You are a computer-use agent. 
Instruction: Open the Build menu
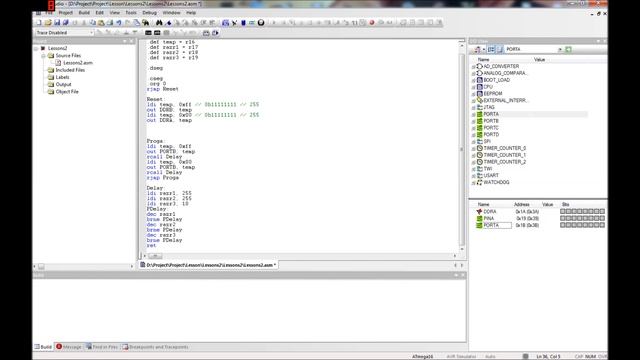click(x=84, y=13)
